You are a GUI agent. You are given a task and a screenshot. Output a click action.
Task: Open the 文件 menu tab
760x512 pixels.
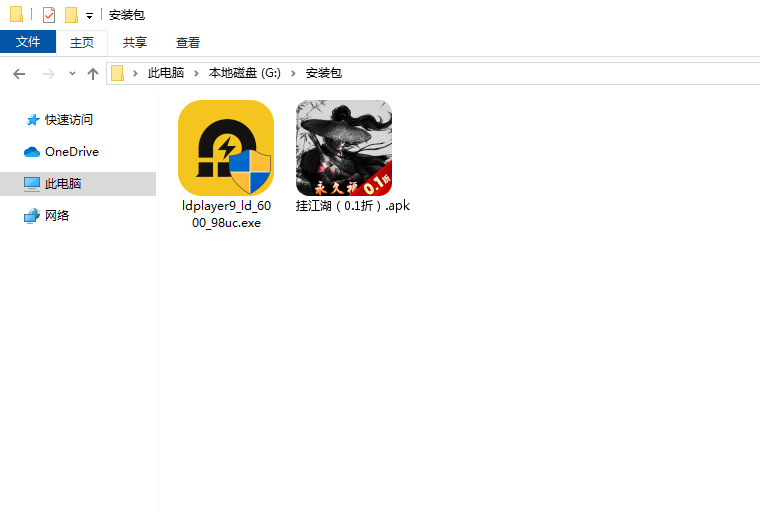tap(28, 42)
